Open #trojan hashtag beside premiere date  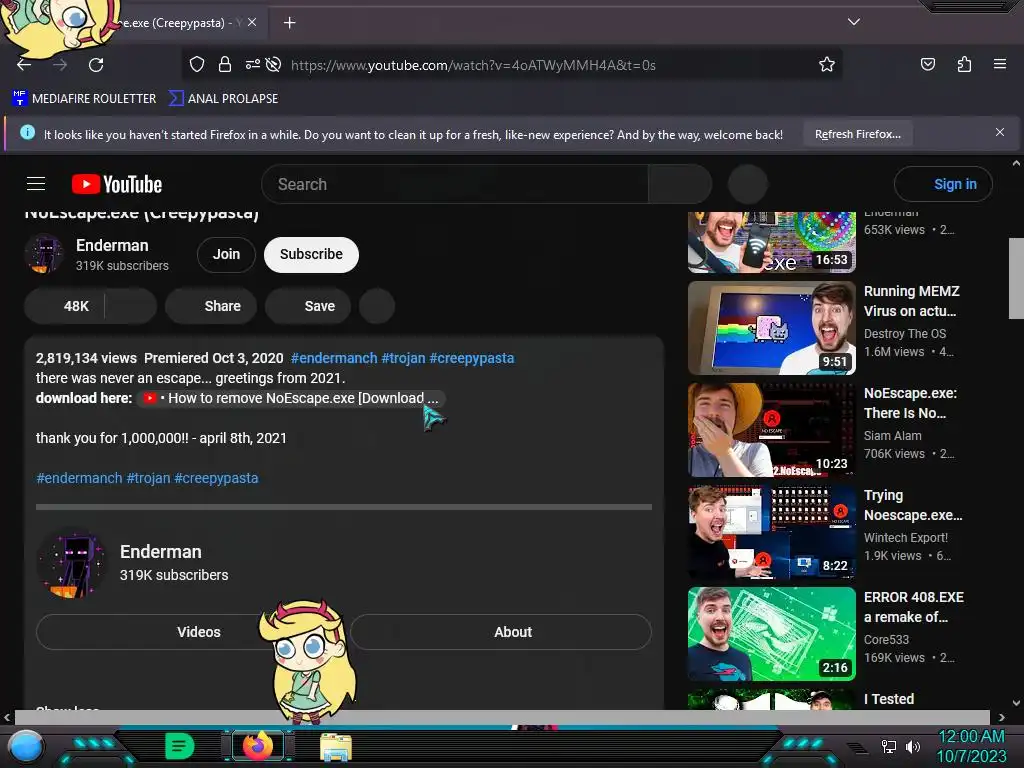click(403, 358)
